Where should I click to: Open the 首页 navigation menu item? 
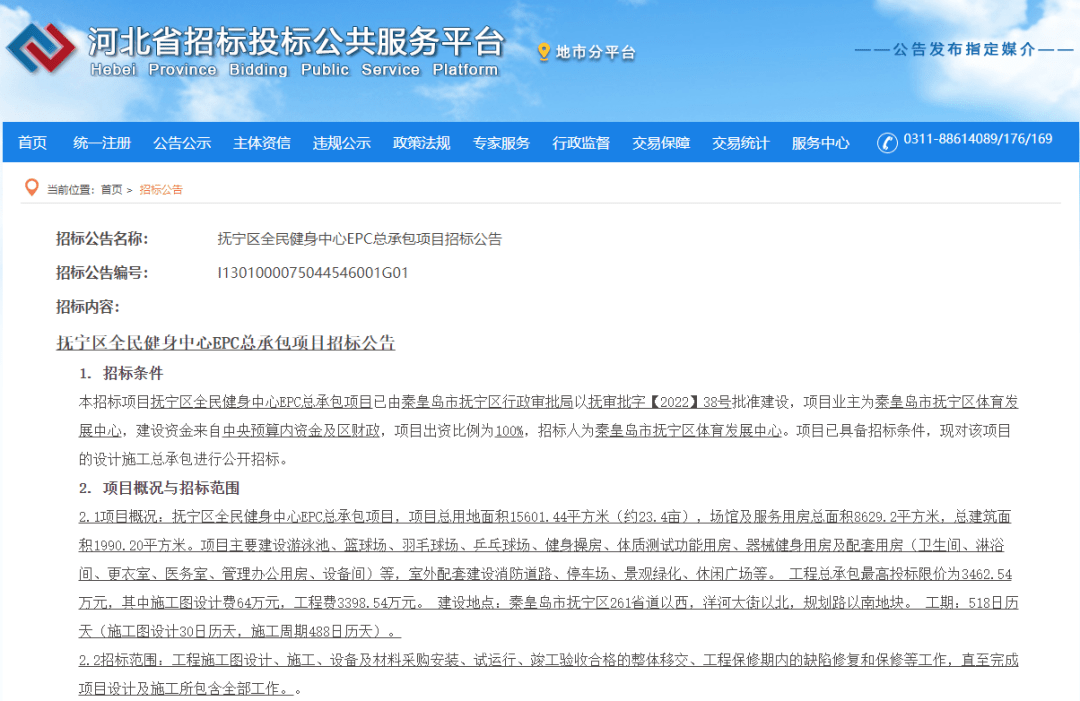coord(32,143)
